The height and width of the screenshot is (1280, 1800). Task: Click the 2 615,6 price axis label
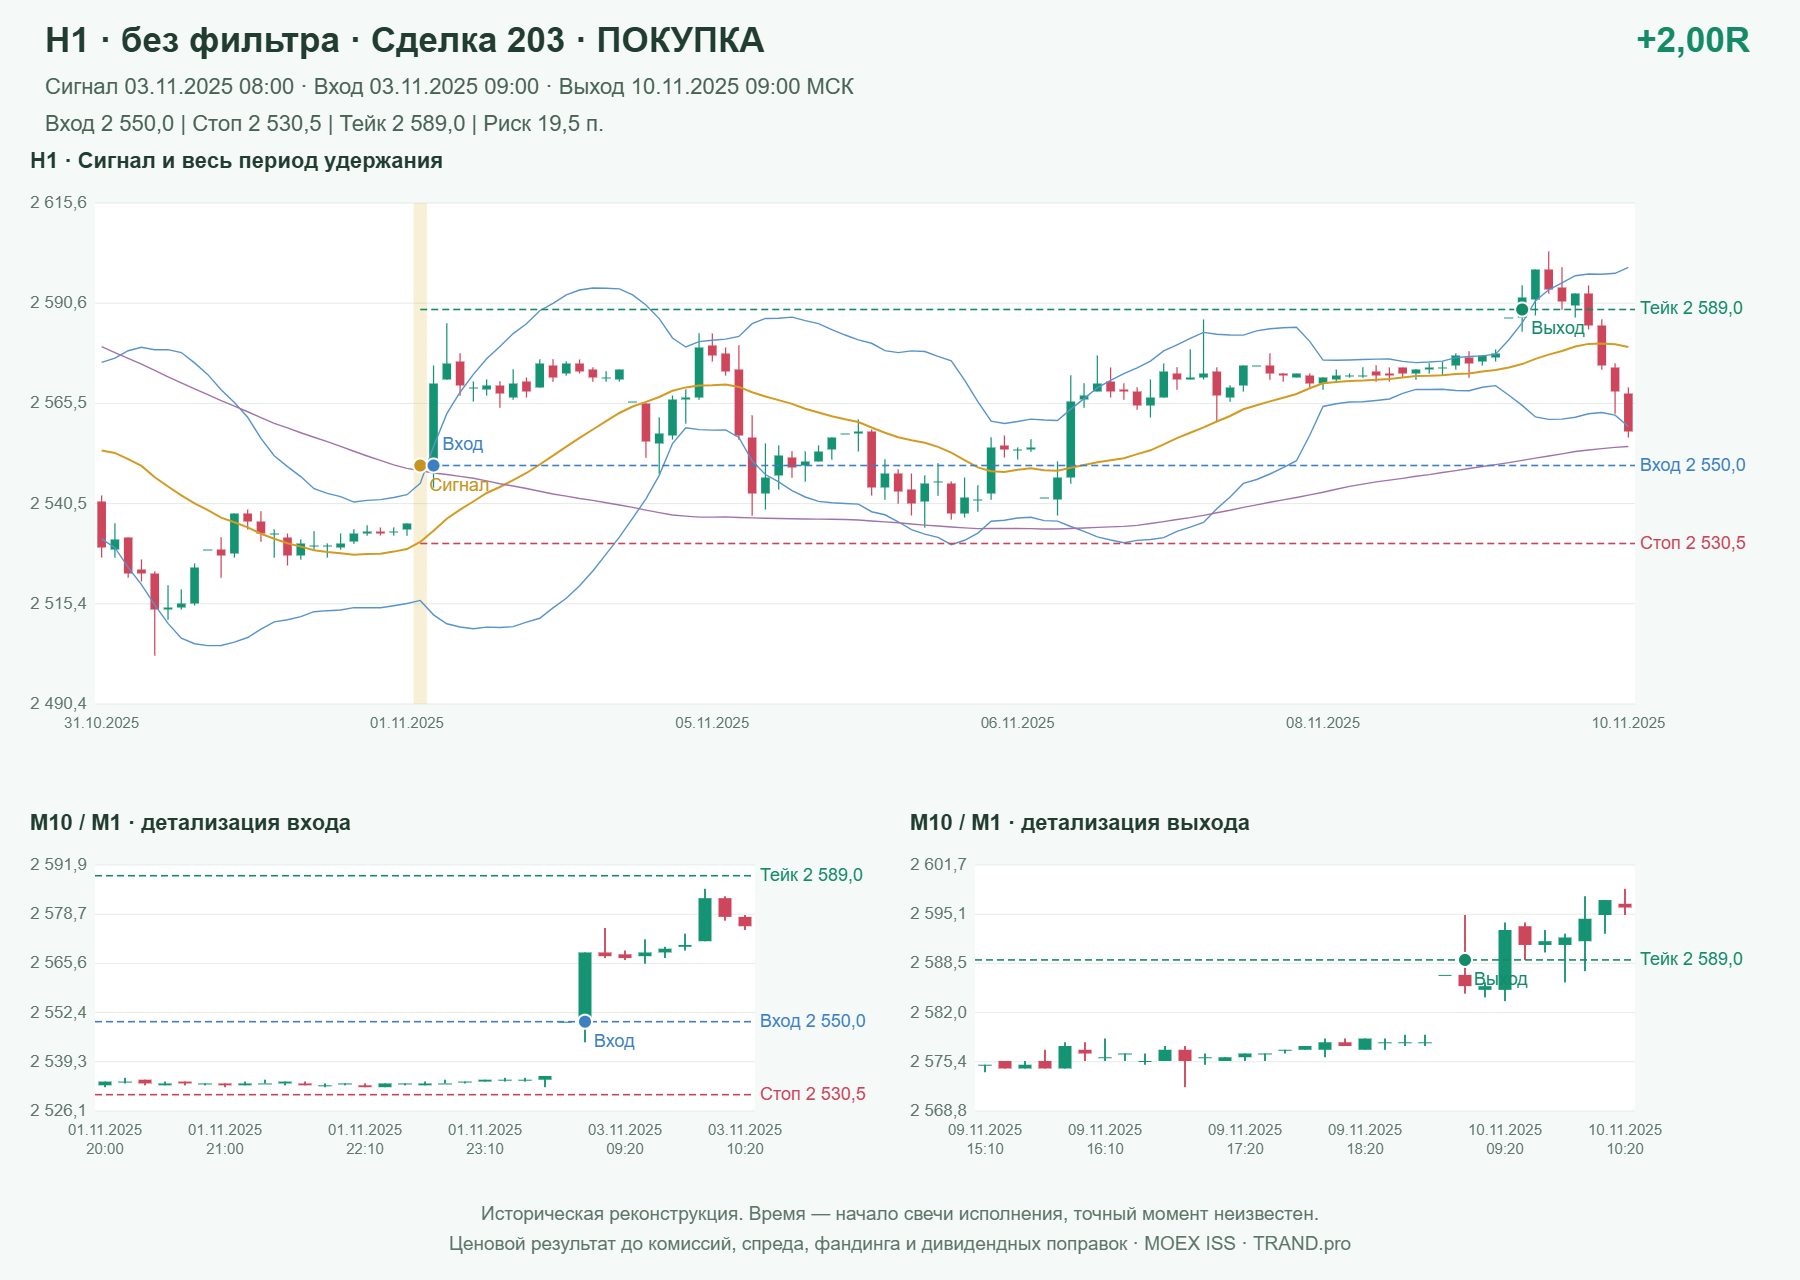[58, 202]
